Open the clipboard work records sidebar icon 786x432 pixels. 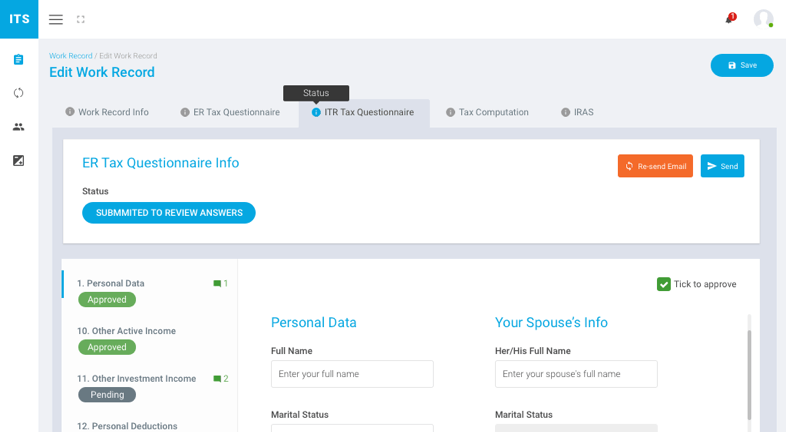(x=18, y=60)
